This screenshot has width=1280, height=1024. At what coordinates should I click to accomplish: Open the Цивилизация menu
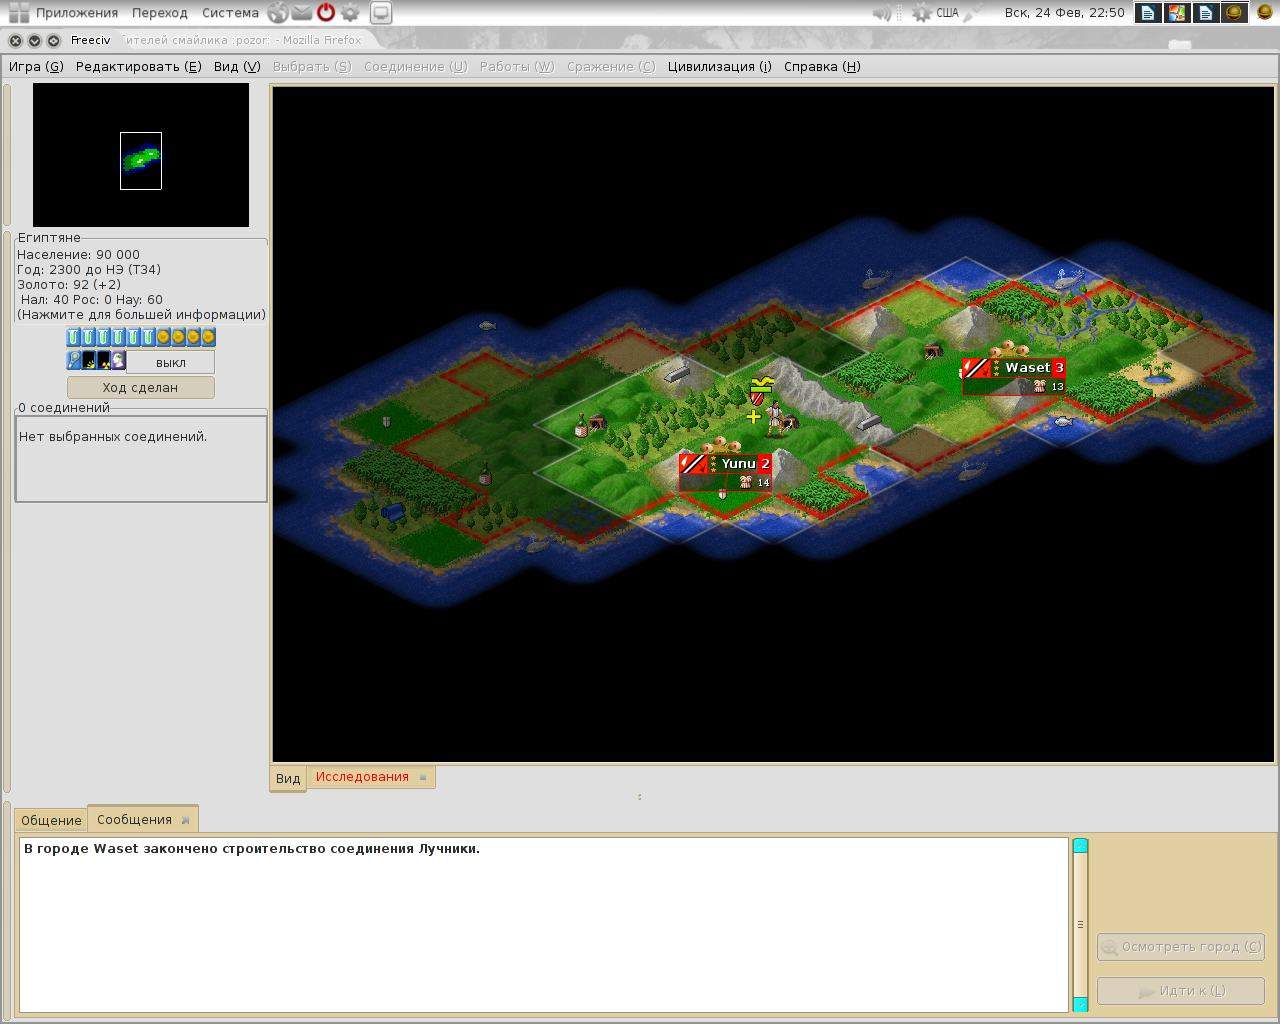tap(720, 67)
